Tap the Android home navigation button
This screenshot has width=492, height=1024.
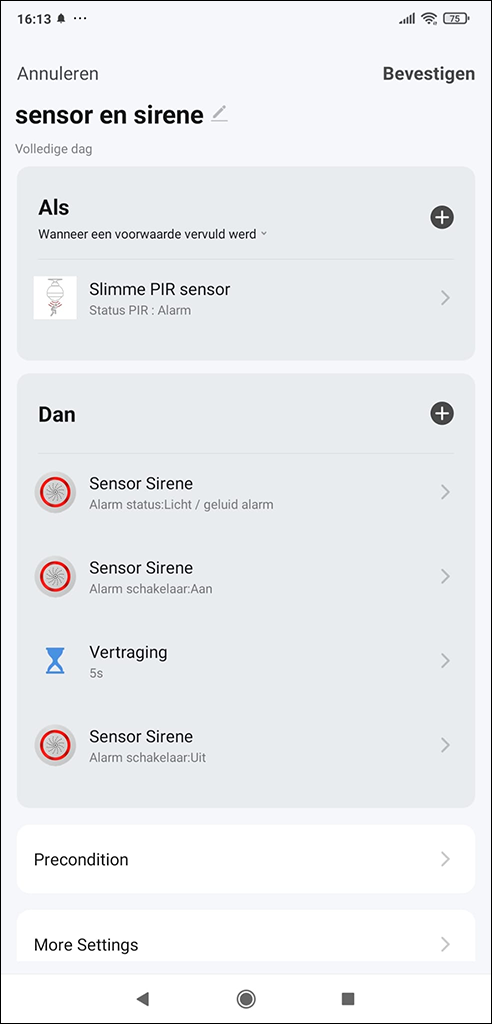[x=246, y=998]
